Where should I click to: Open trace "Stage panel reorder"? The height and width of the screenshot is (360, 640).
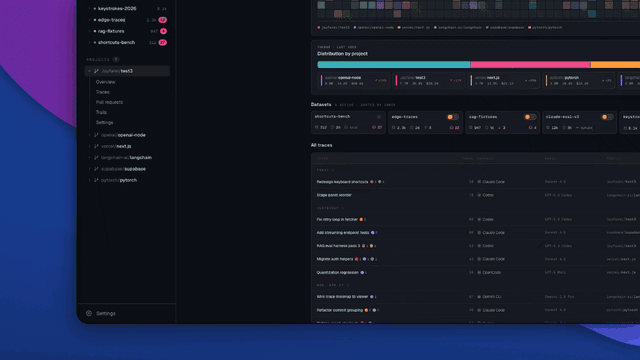pyautogui.click(x=334, y=195)
